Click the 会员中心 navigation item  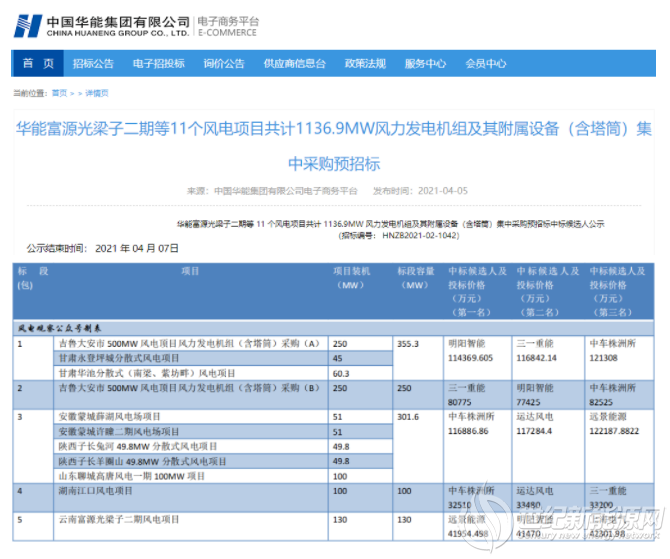pyautogui.click(x=485, y=64)
